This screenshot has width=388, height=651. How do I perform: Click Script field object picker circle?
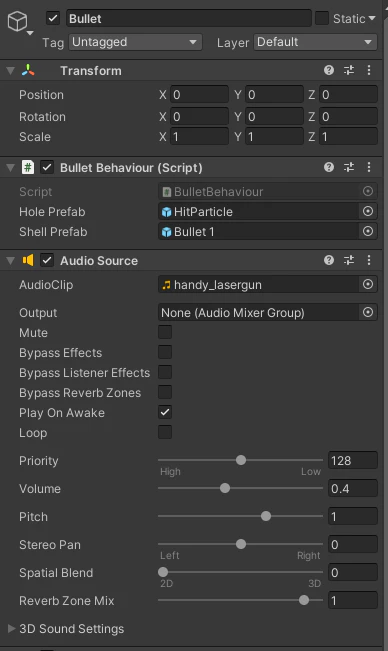pos(368,191)
